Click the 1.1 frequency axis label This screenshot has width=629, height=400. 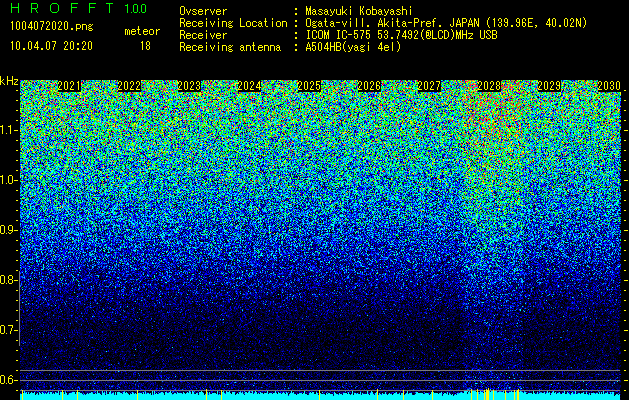(x=8, y=130)
